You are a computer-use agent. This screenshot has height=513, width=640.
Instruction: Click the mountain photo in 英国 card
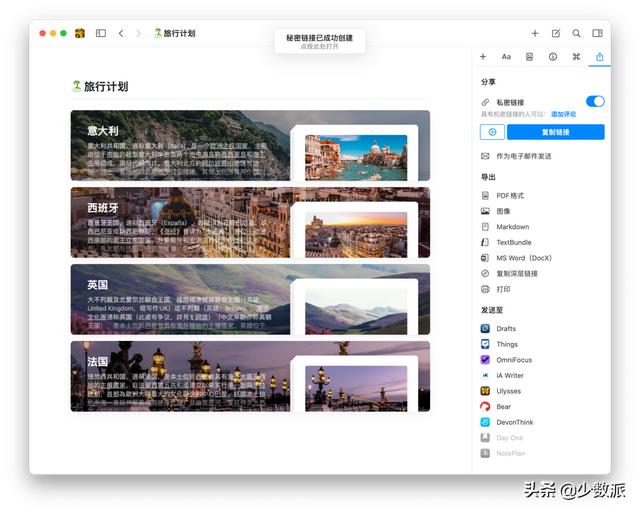(x=356, y=312)
